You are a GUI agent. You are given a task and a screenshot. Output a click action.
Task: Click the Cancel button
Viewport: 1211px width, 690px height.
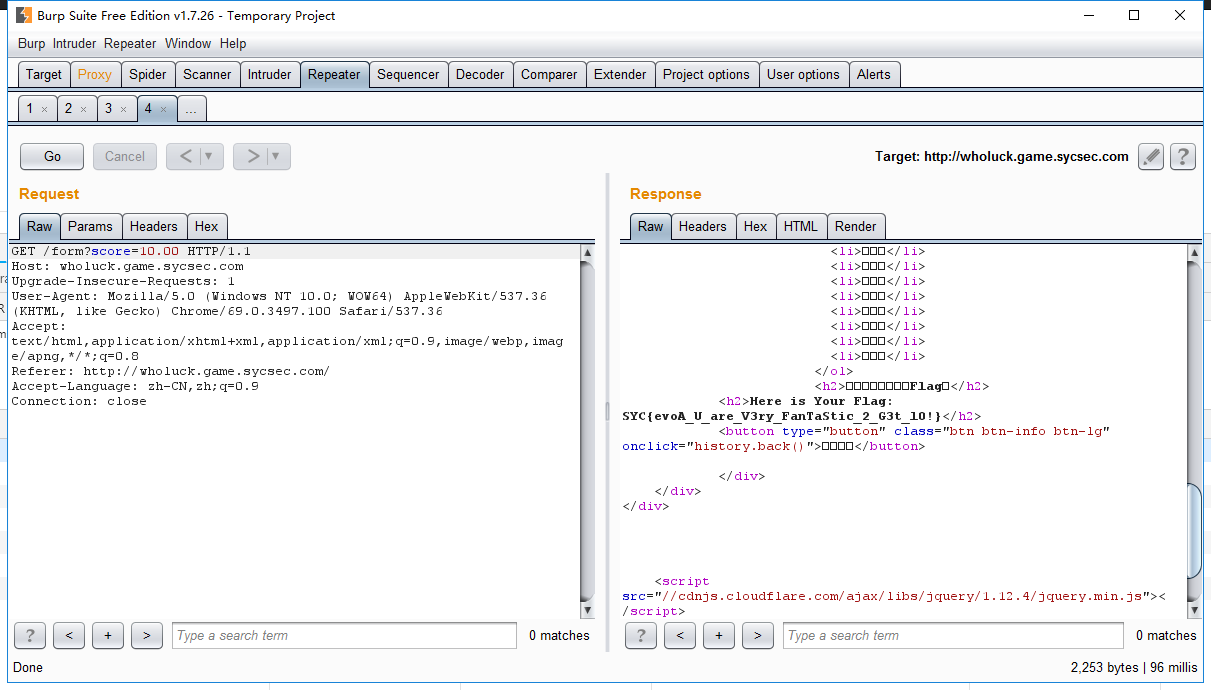pos(125,156)
